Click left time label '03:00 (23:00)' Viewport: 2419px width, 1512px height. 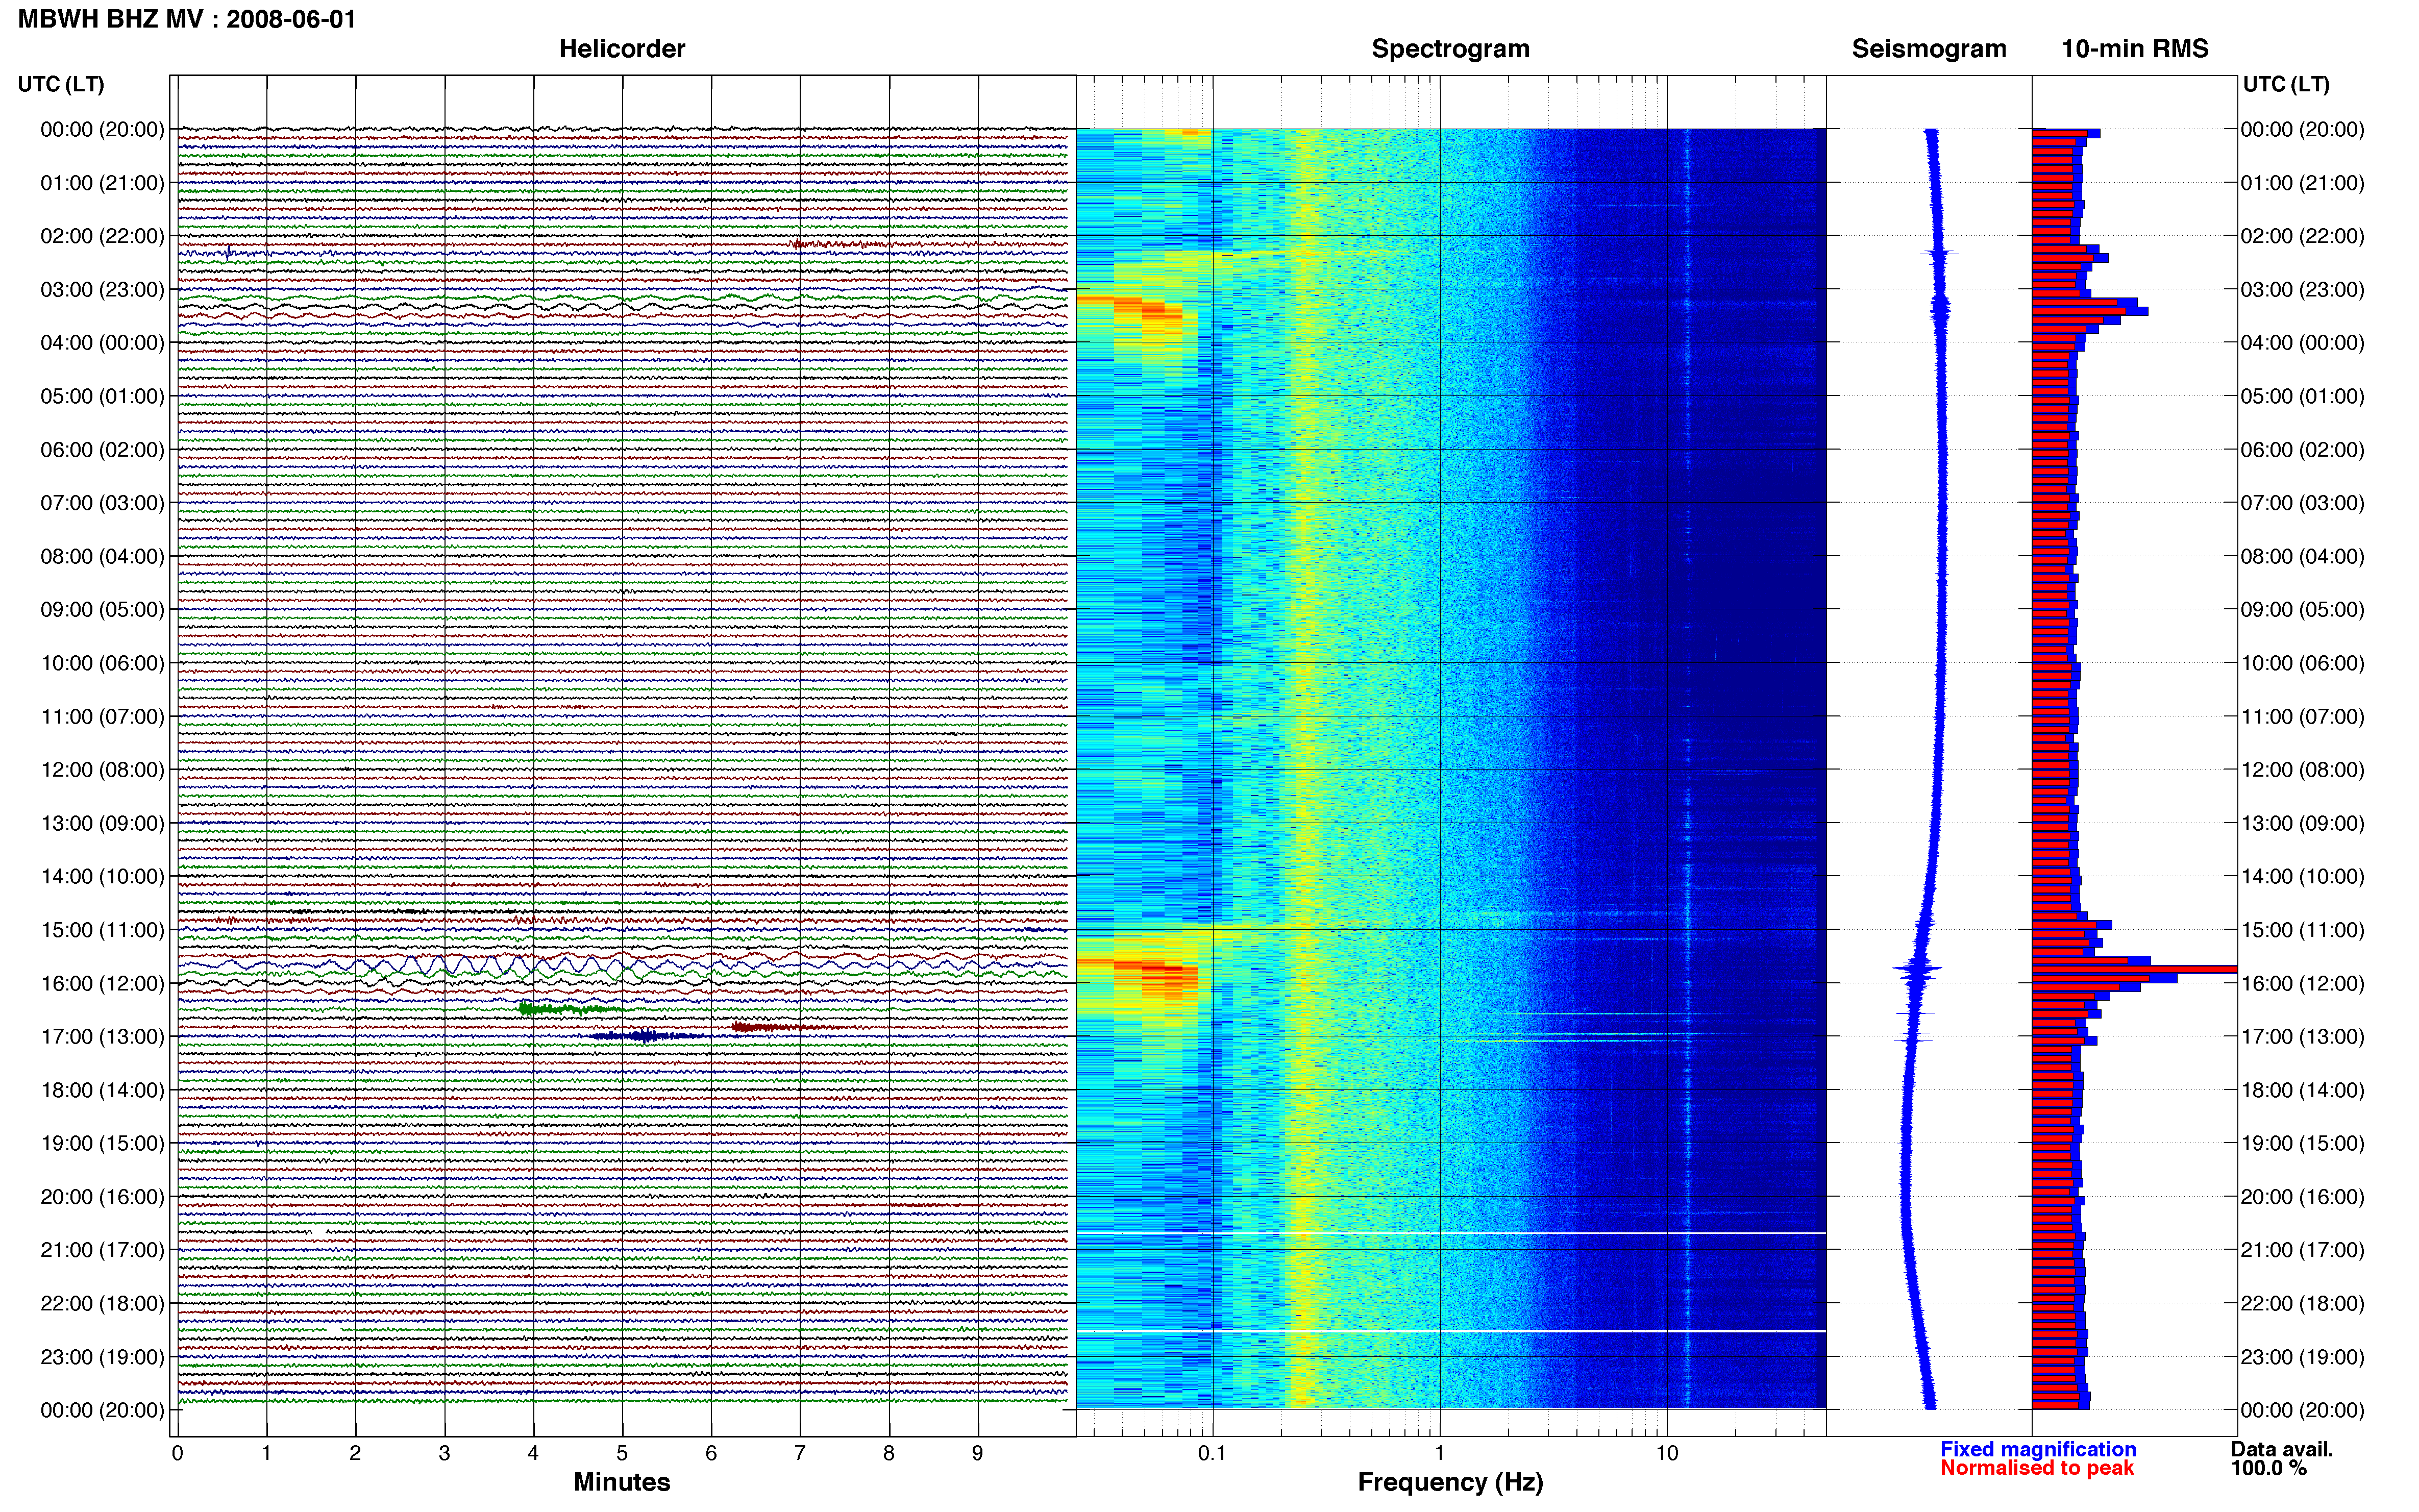(x=102, y=289)
